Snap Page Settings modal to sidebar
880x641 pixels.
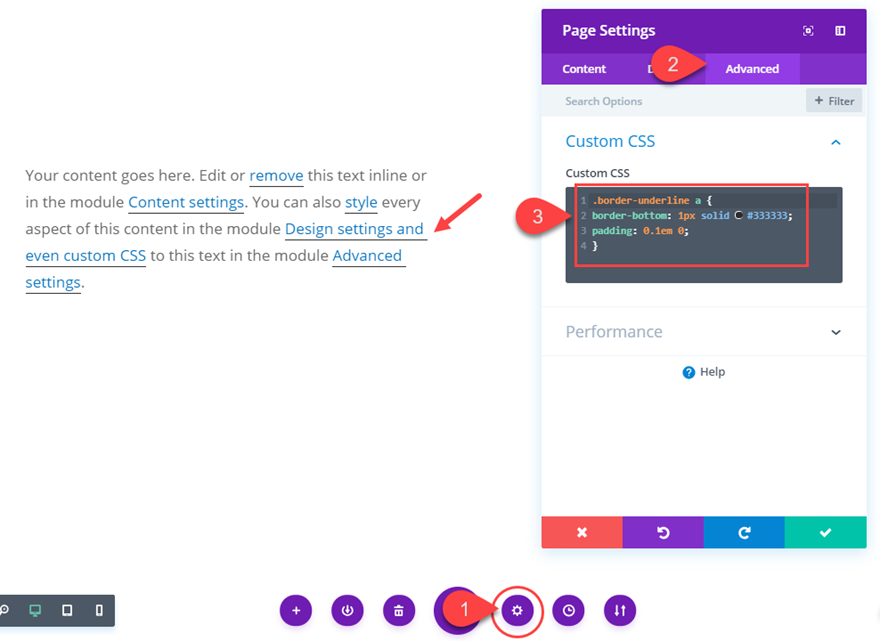pyautogui.click(x=840, y=31)
